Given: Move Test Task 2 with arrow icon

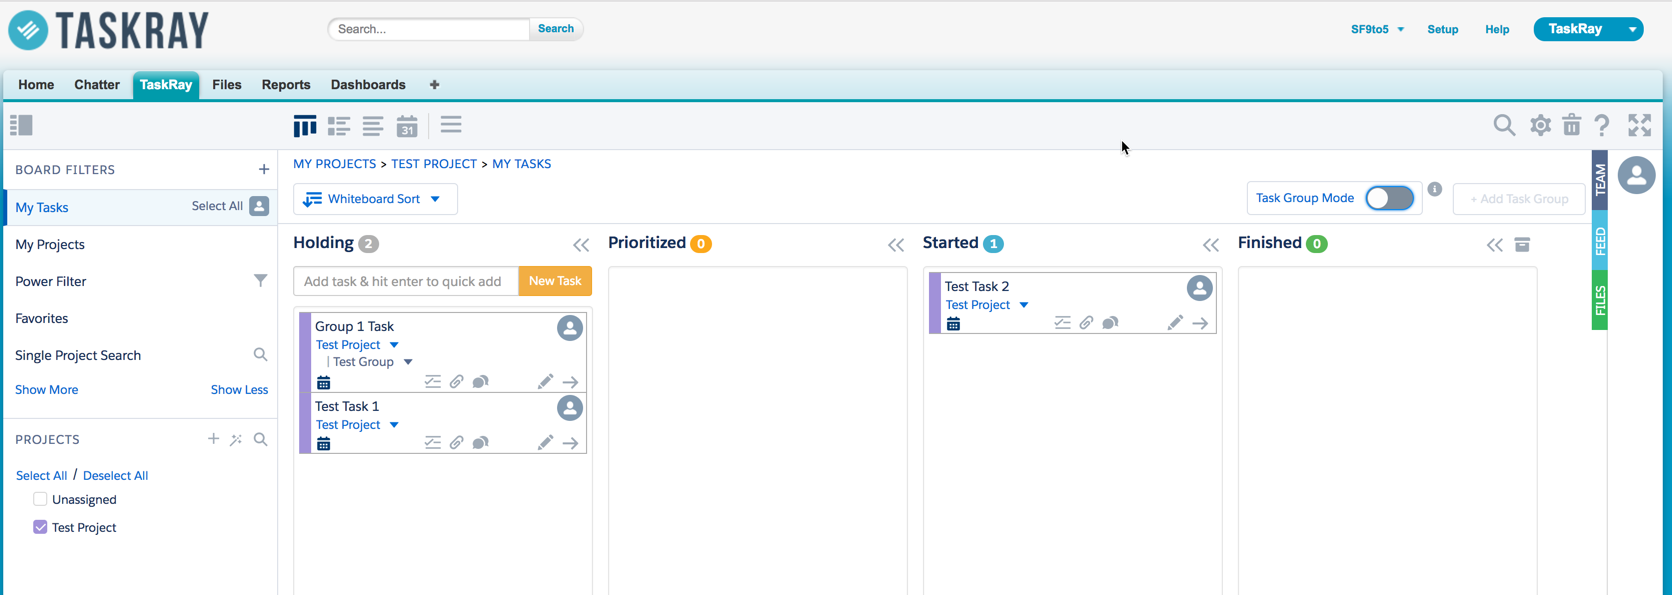Looking at the screenshot, I should (x=1200, y=323).
